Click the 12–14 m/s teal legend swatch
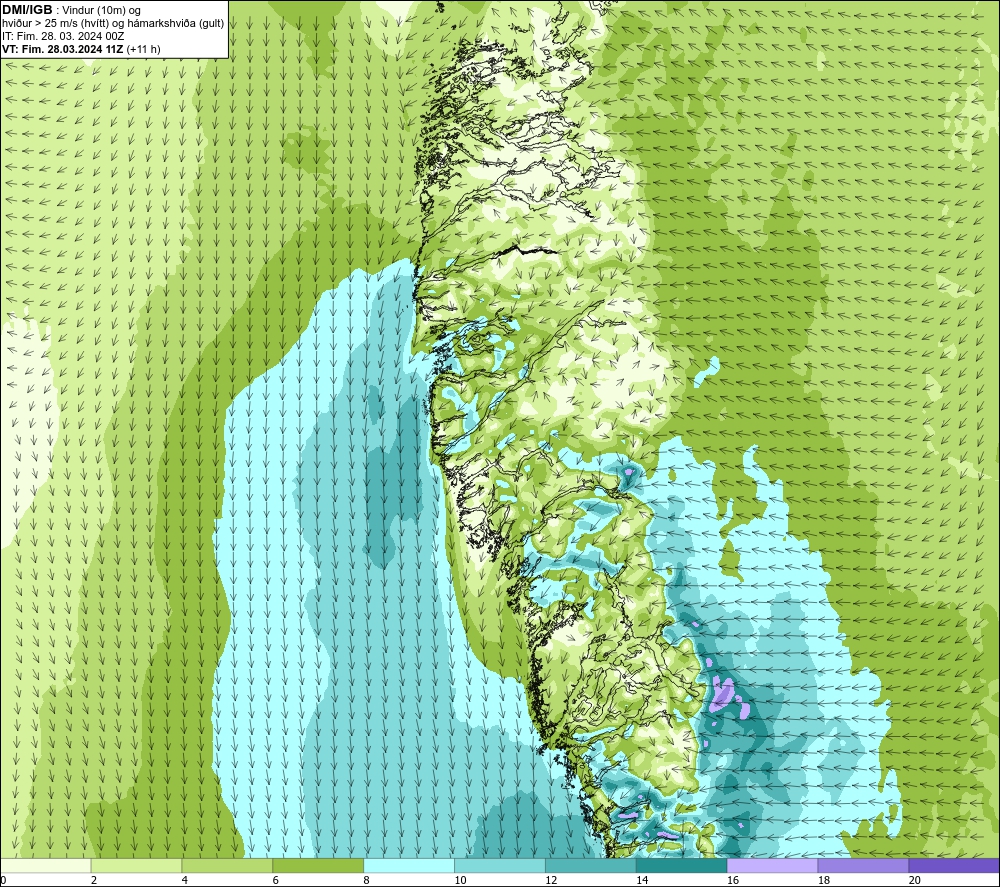Screen dimensions: 1000x887 [x=591, y=865]
